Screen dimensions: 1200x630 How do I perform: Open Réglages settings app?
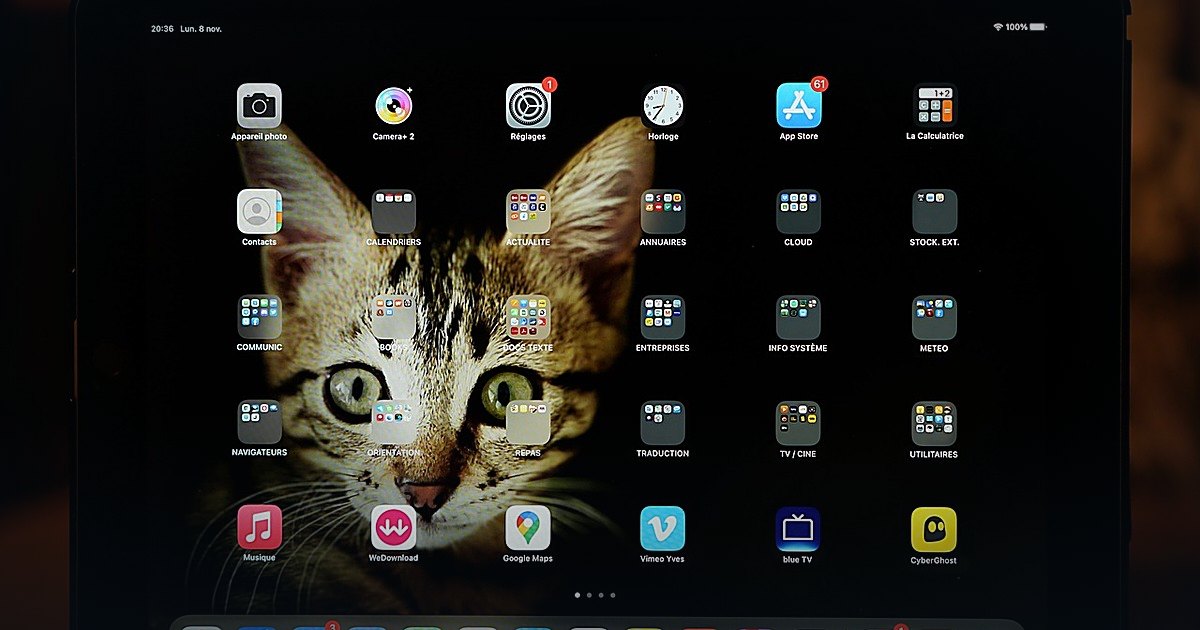tap(528, 106)
